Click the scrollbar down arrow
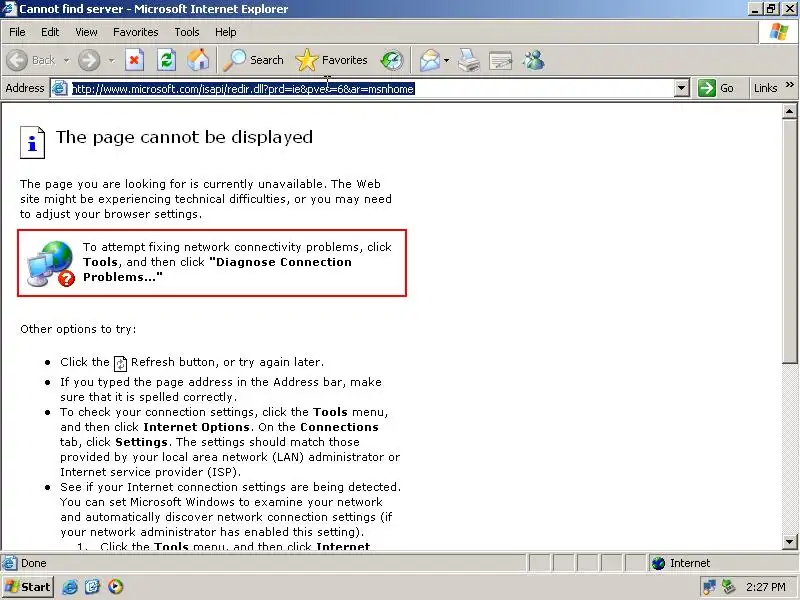This screenshot has width=800, height=600. pos(789,542)
